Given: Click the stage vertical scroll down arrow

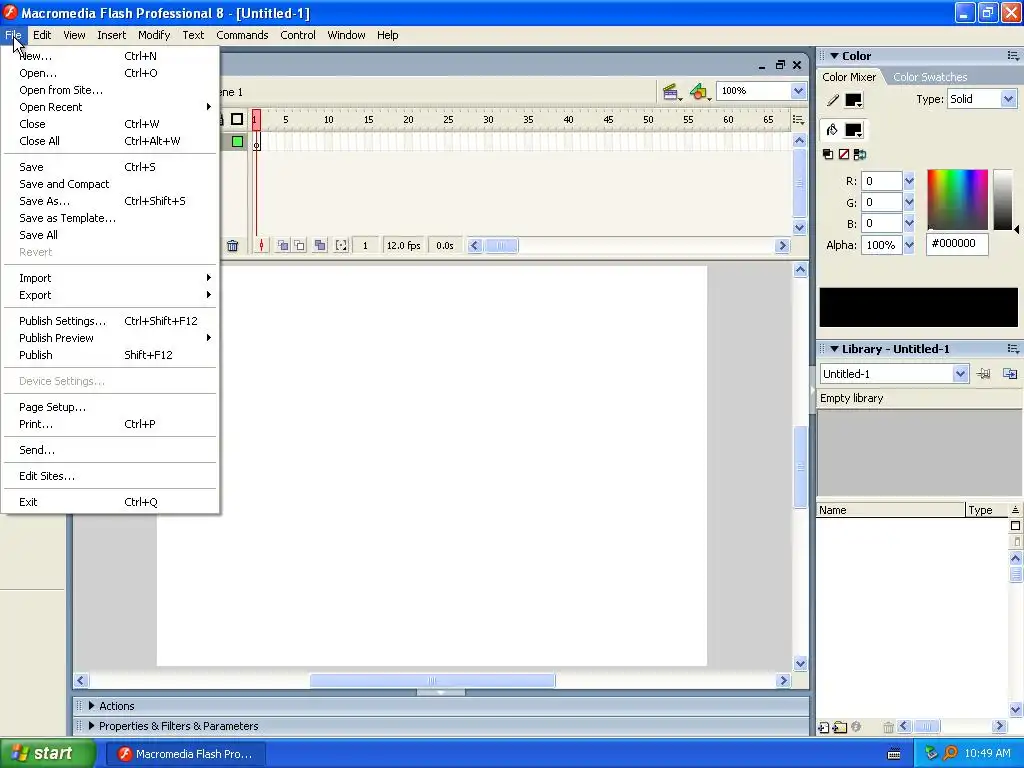Looking at the screenshot, I should pyautogui.click(x=801, y=664).
